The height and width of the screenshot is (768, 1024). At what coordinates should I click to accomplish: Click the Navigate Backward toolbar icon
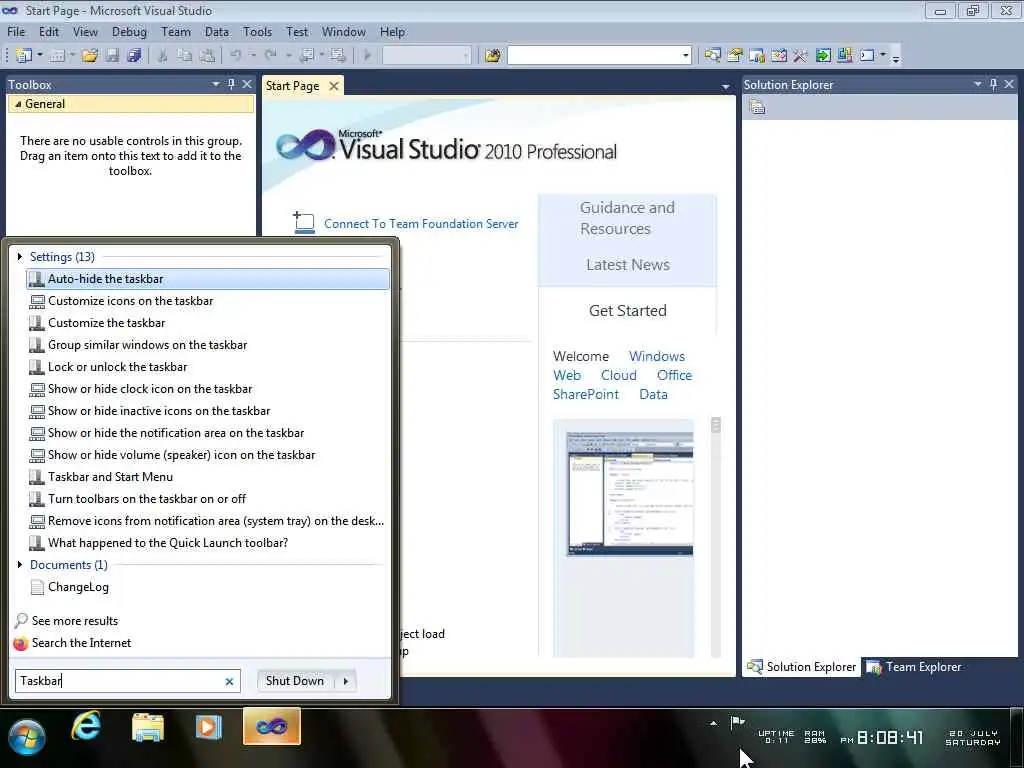[x=306, y=56]
